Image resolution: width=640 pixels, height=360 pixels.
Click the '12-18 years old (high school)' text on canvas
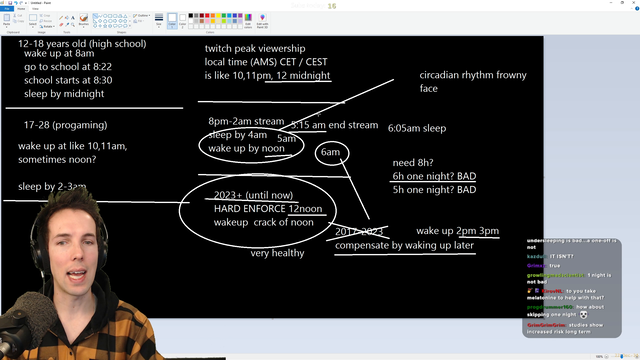tap(82, 44)
